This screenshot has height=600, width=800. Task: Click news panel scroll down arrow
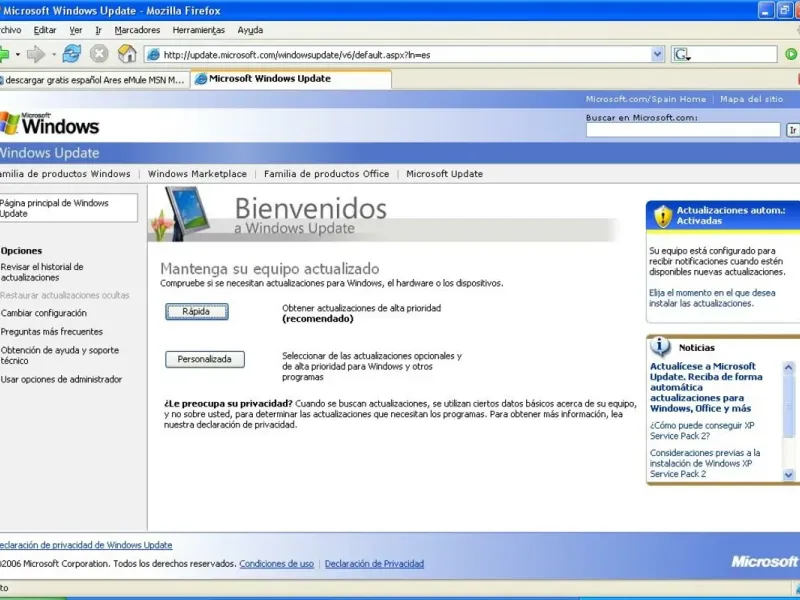[x=789, y=474]
